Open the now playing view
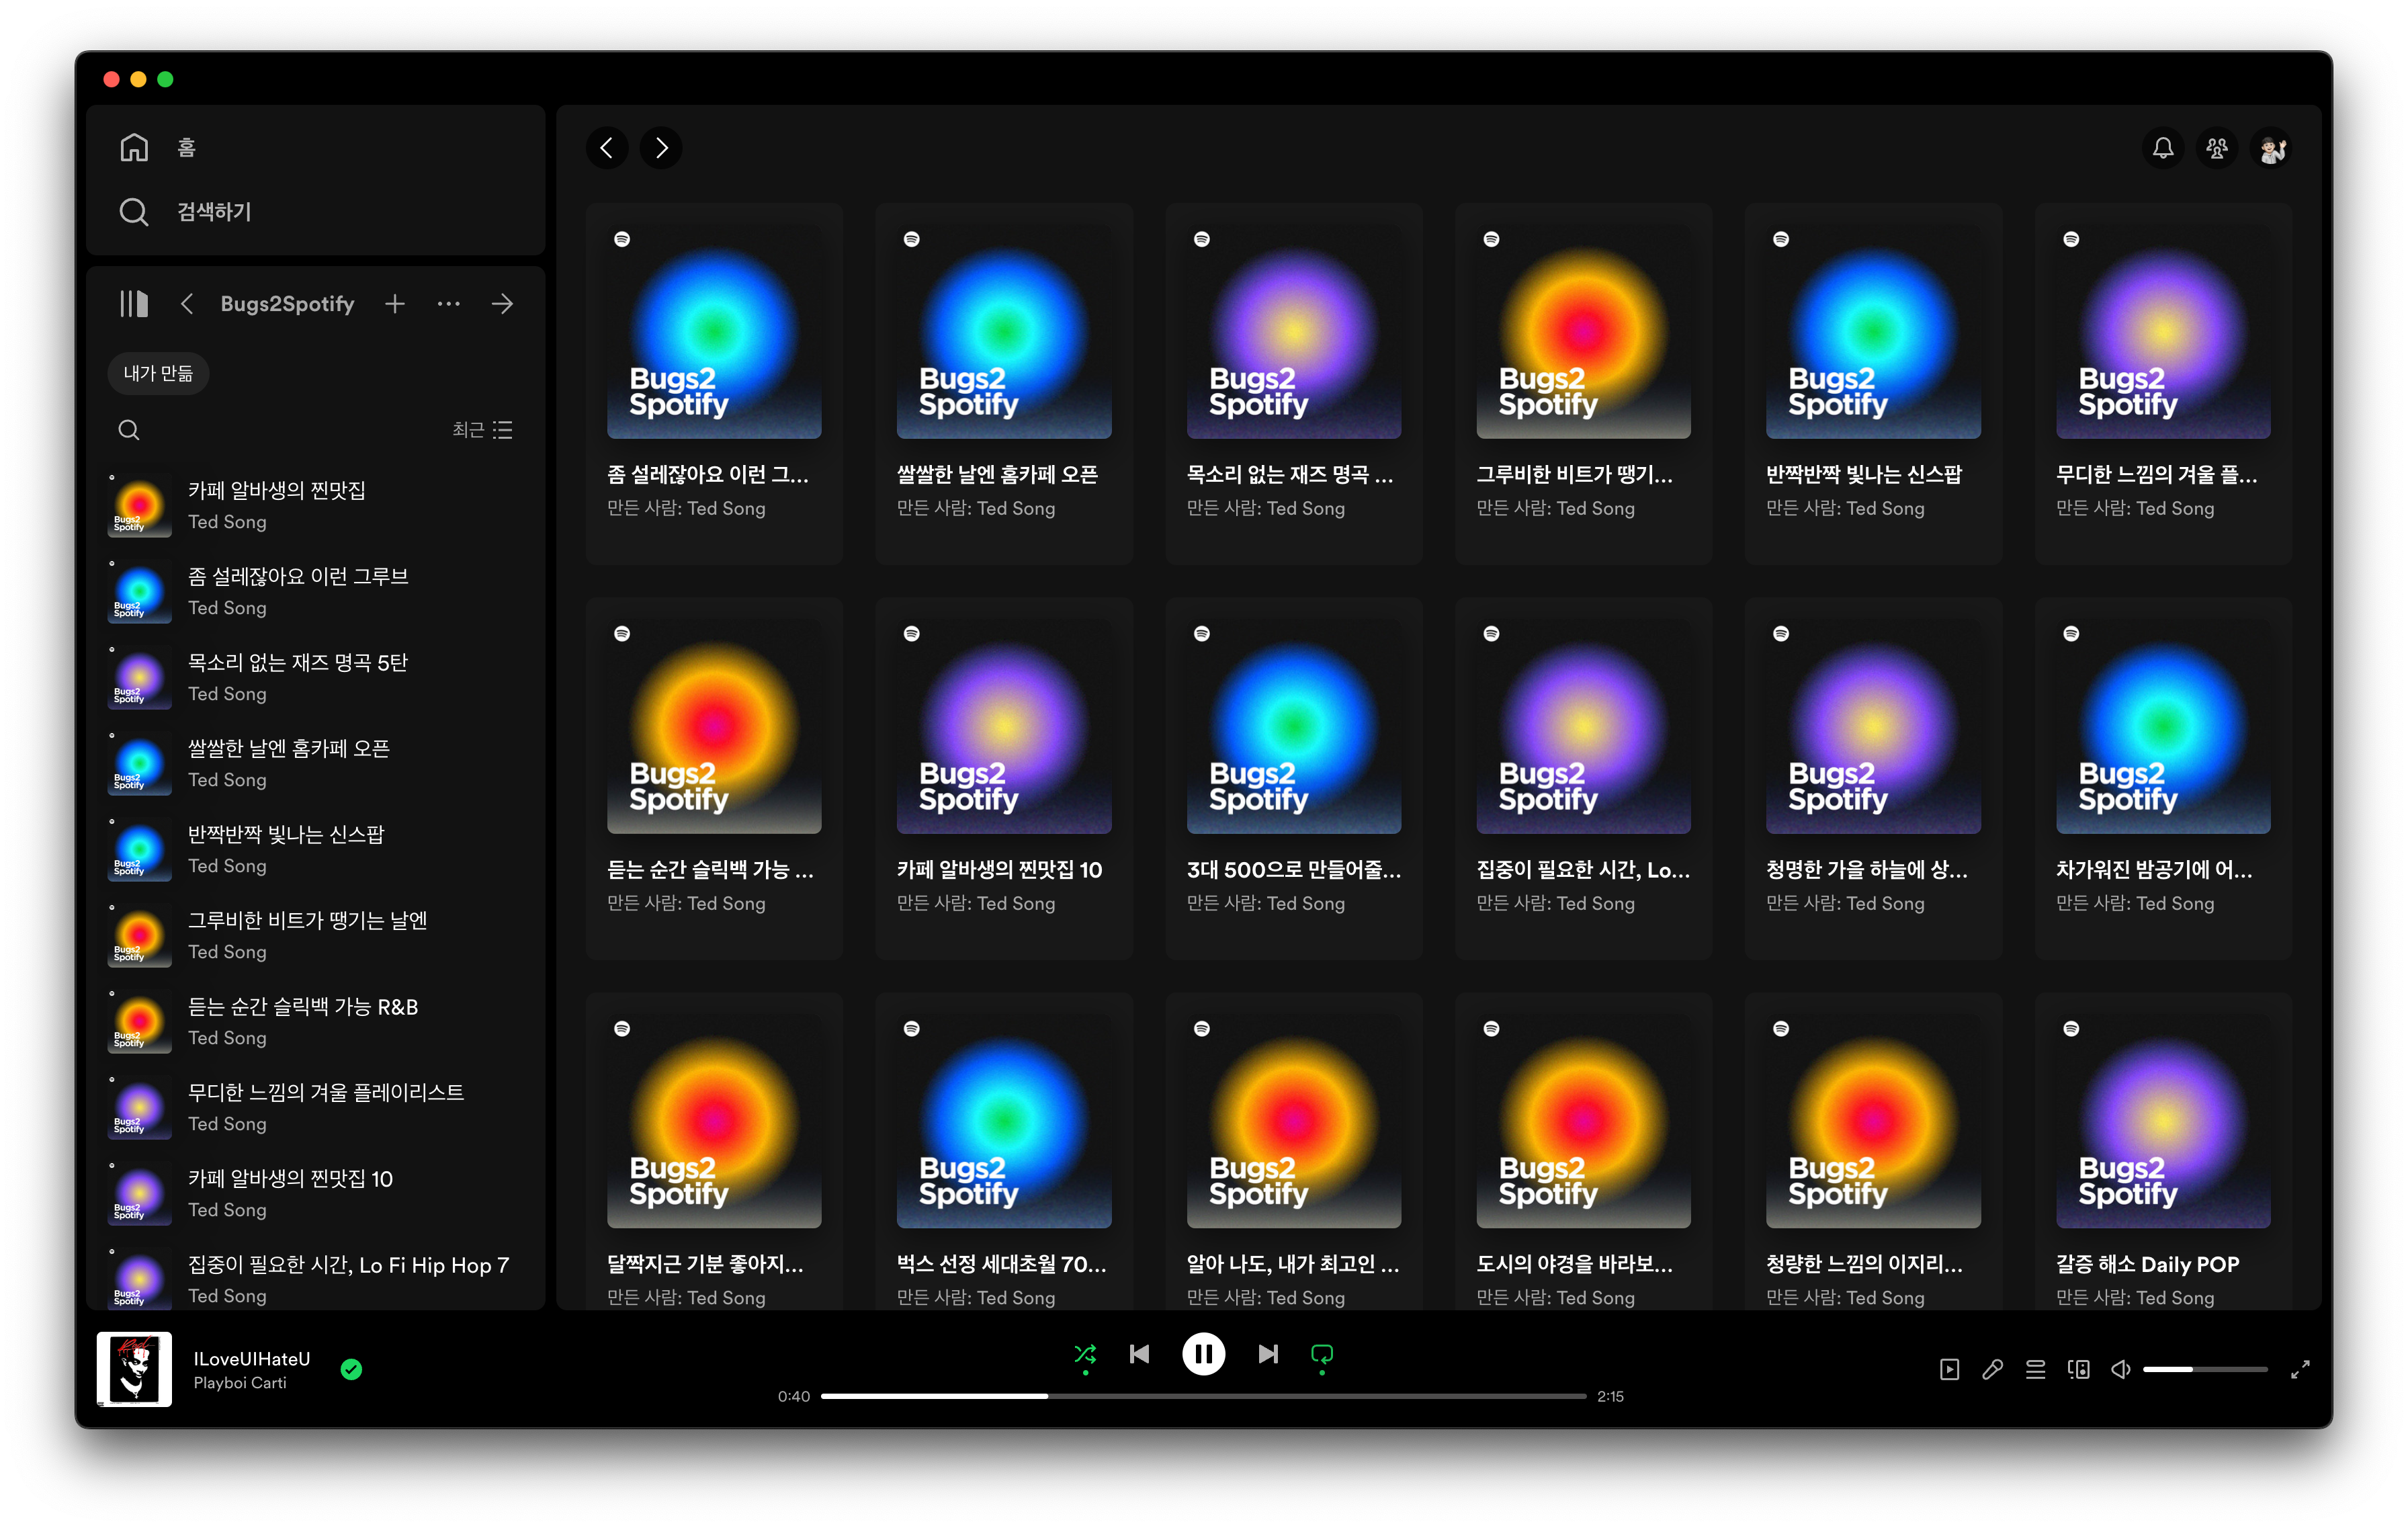2408x1528 pixels. (1949, 1369)
